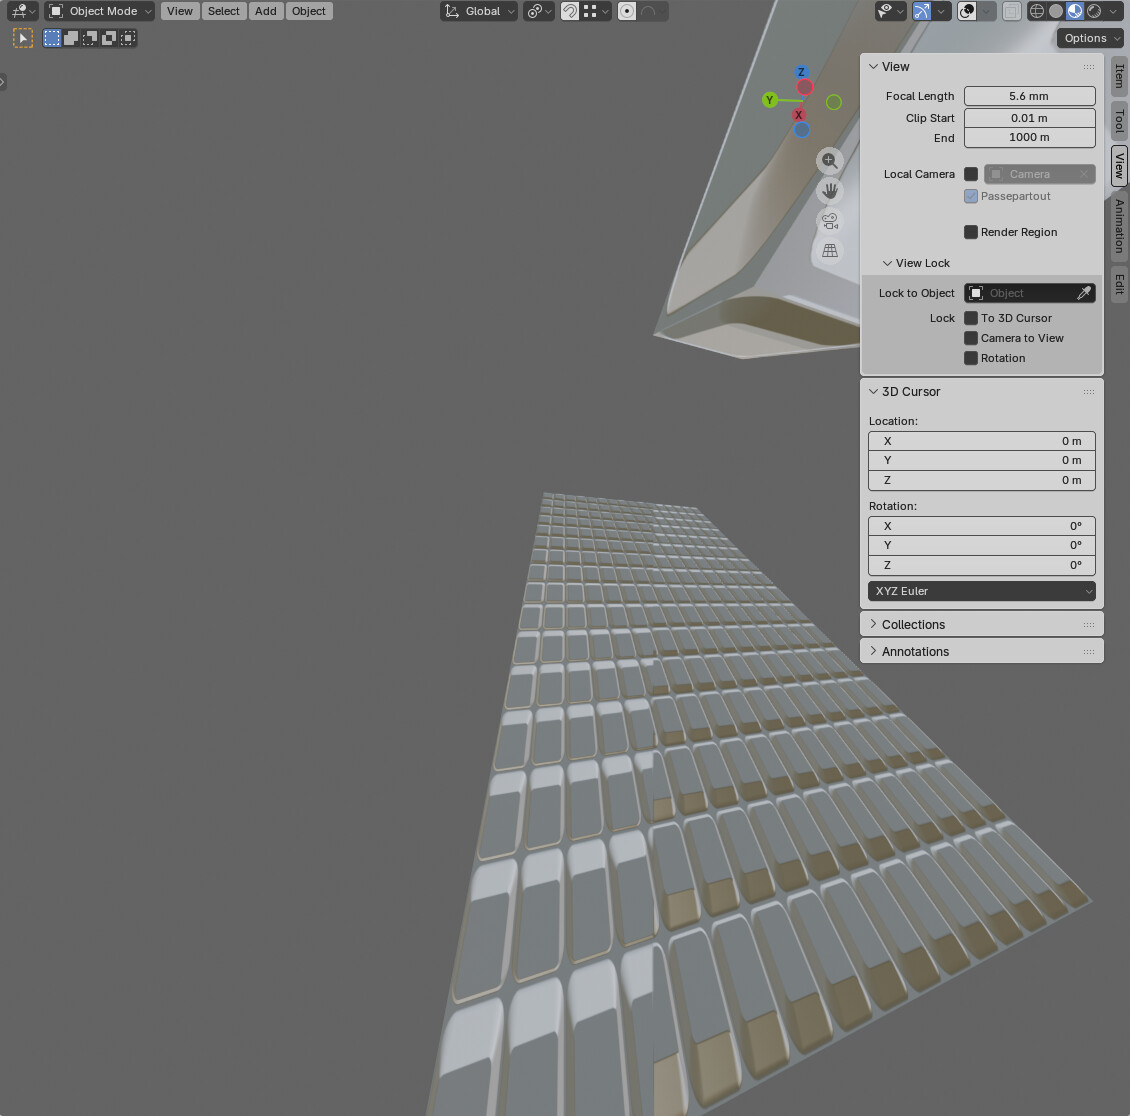Screen dimensions: 1130x1116
Task: Open the Edit sidebar tab
Action: pyautogui.click(x=1119, y=284)
